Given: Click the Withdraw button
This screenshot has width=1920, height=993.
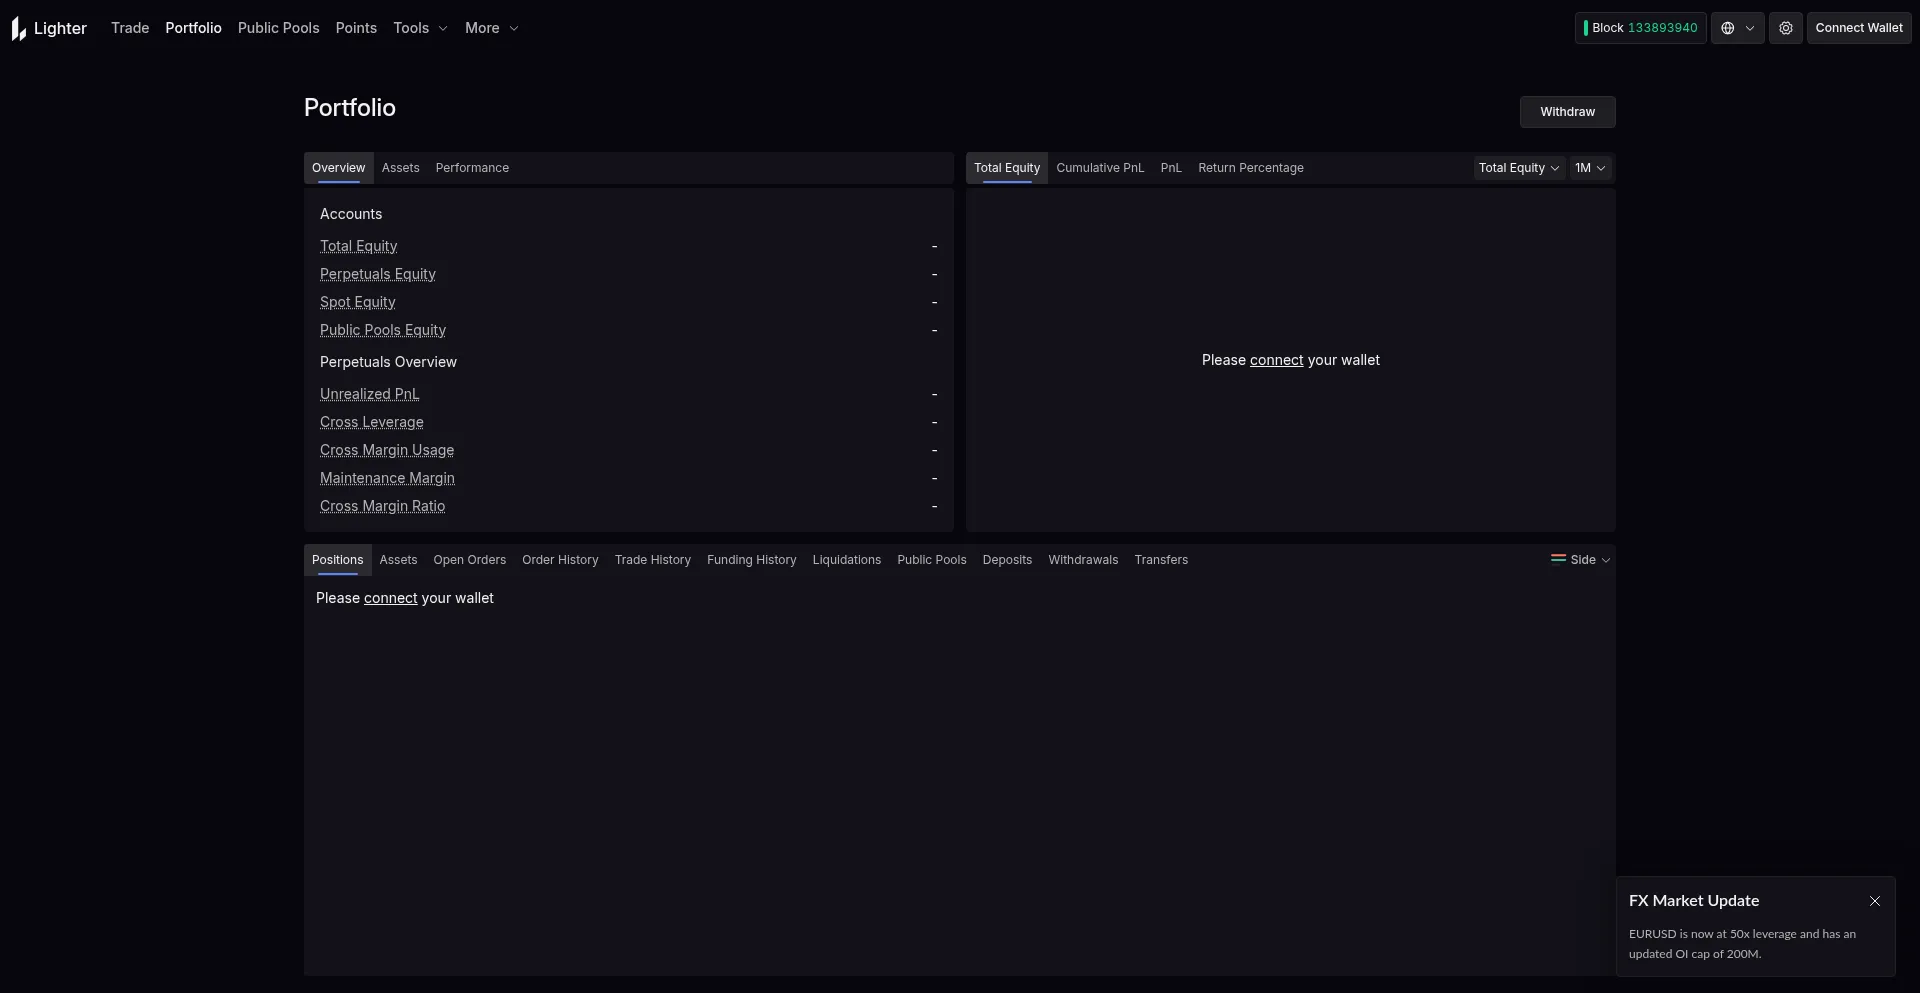Looking at the screenshot, I should coord(1567,112).
